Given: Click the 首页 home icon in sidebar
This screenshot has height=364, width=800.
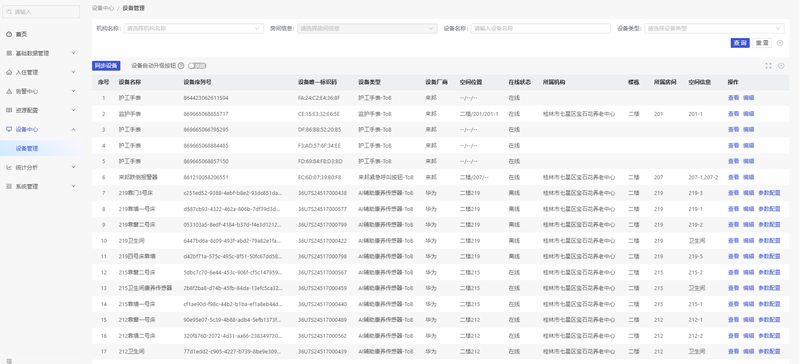Looking at the screenshot, I should (x=9, y=34).
